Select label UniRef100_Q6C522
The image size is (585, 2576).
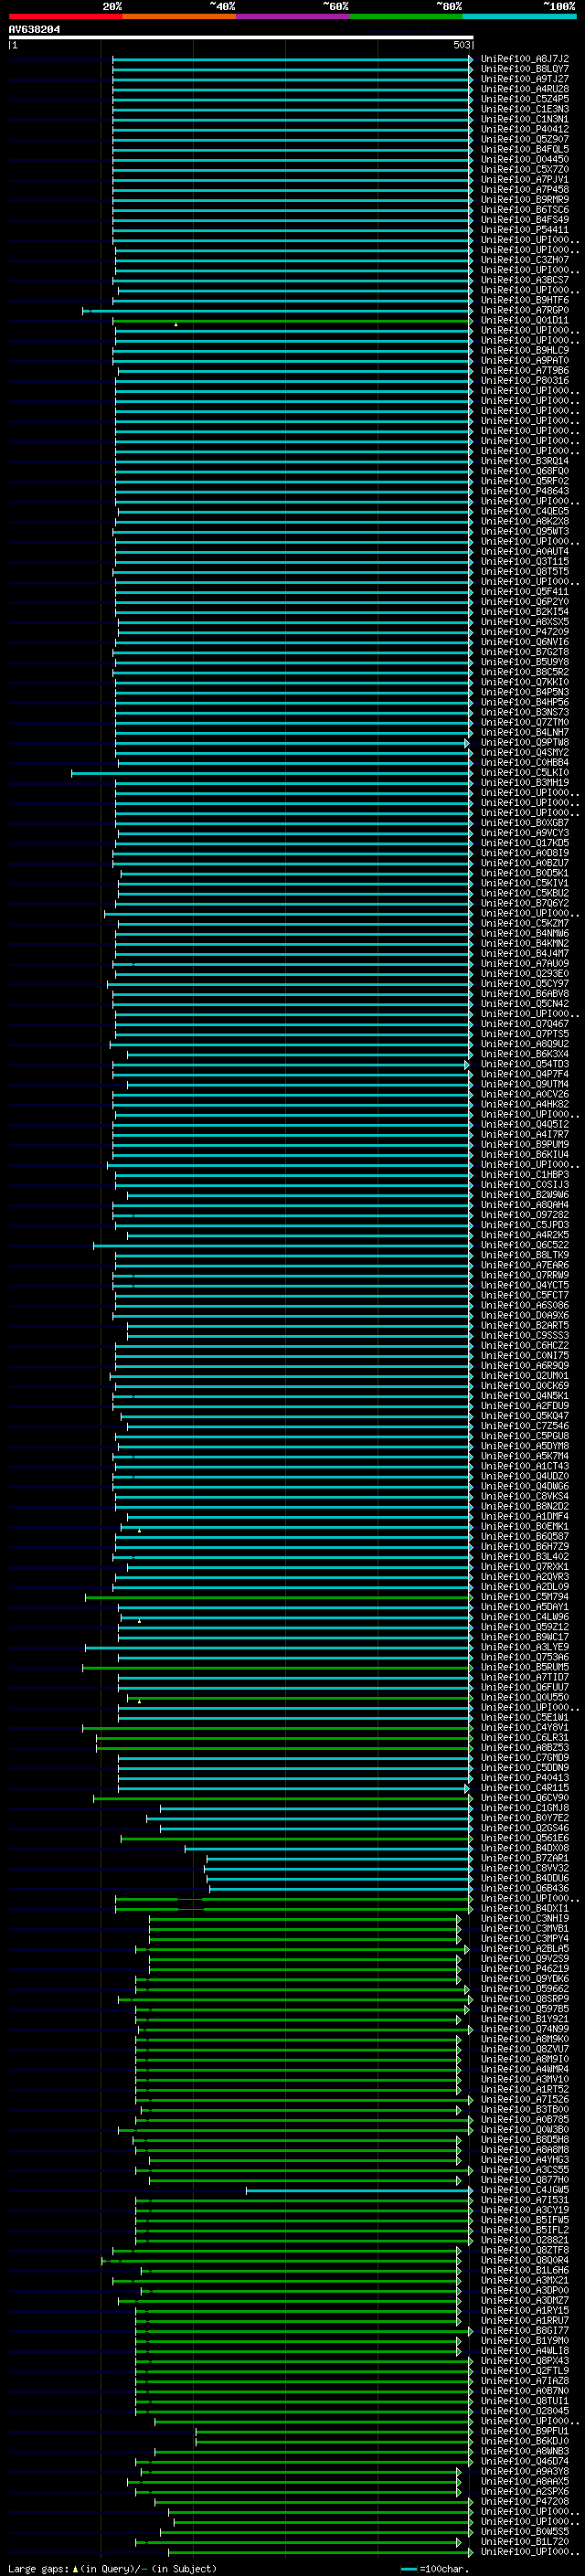525,1245
